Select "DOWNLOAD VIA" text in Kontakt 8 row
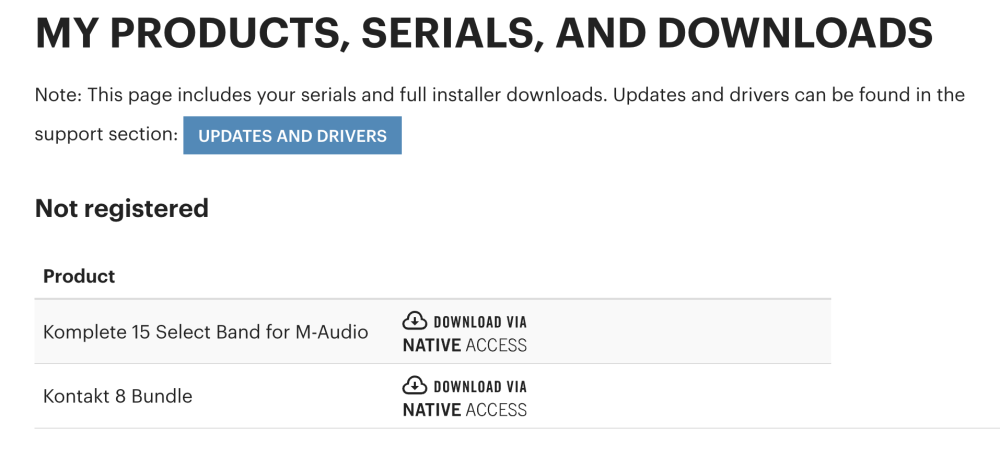This screenshot has width=1000, height=460. pos(480,386)
